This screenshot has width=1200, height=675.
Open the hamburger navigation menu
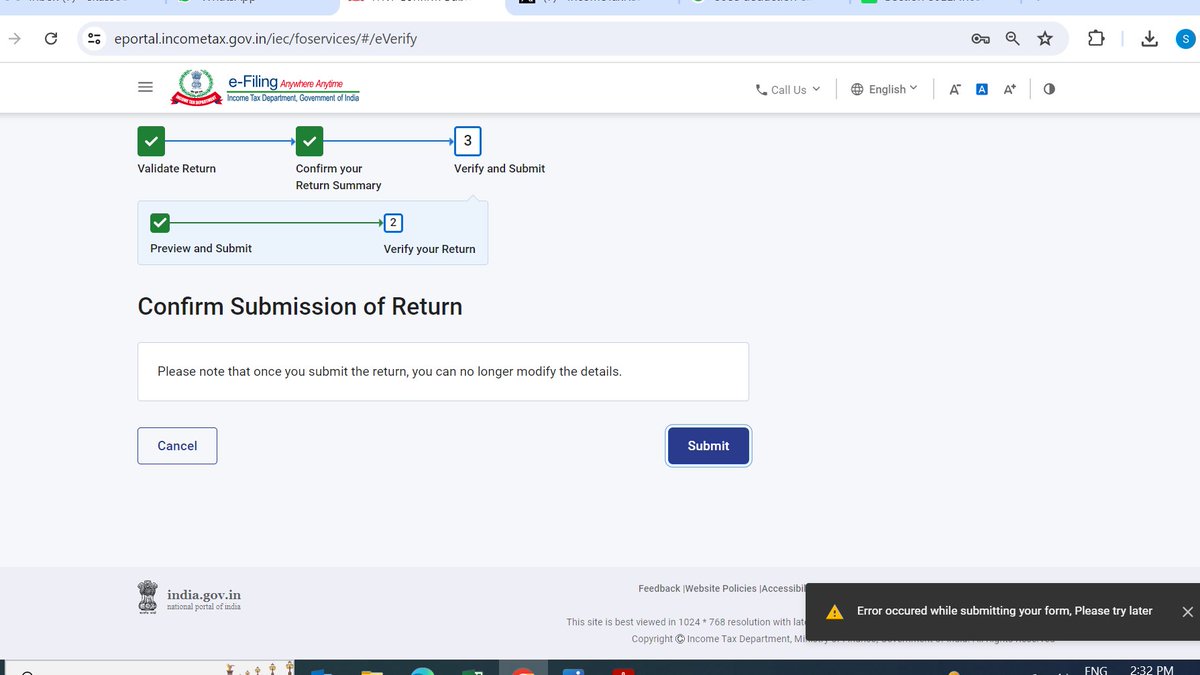(145, 88)
